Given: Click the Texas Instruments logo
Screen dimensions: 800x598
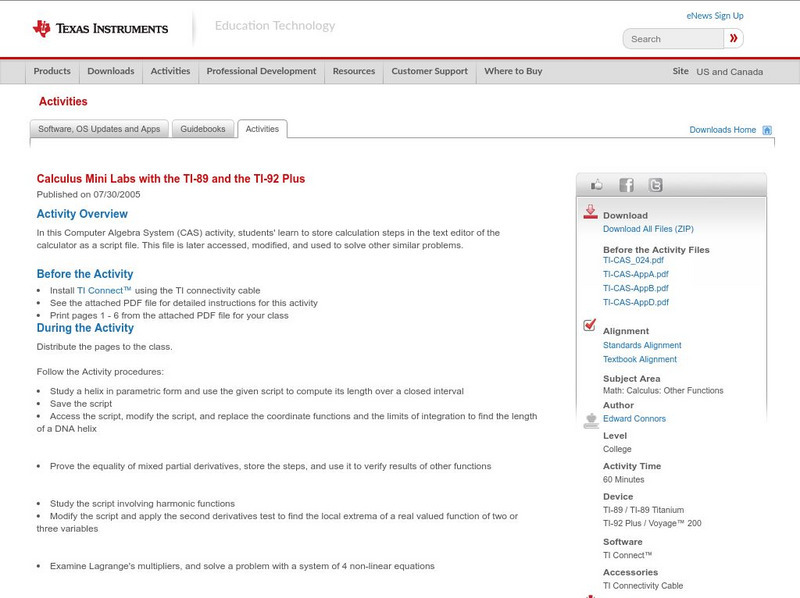Looking at the screenshot, I should (x=100, y=29).
